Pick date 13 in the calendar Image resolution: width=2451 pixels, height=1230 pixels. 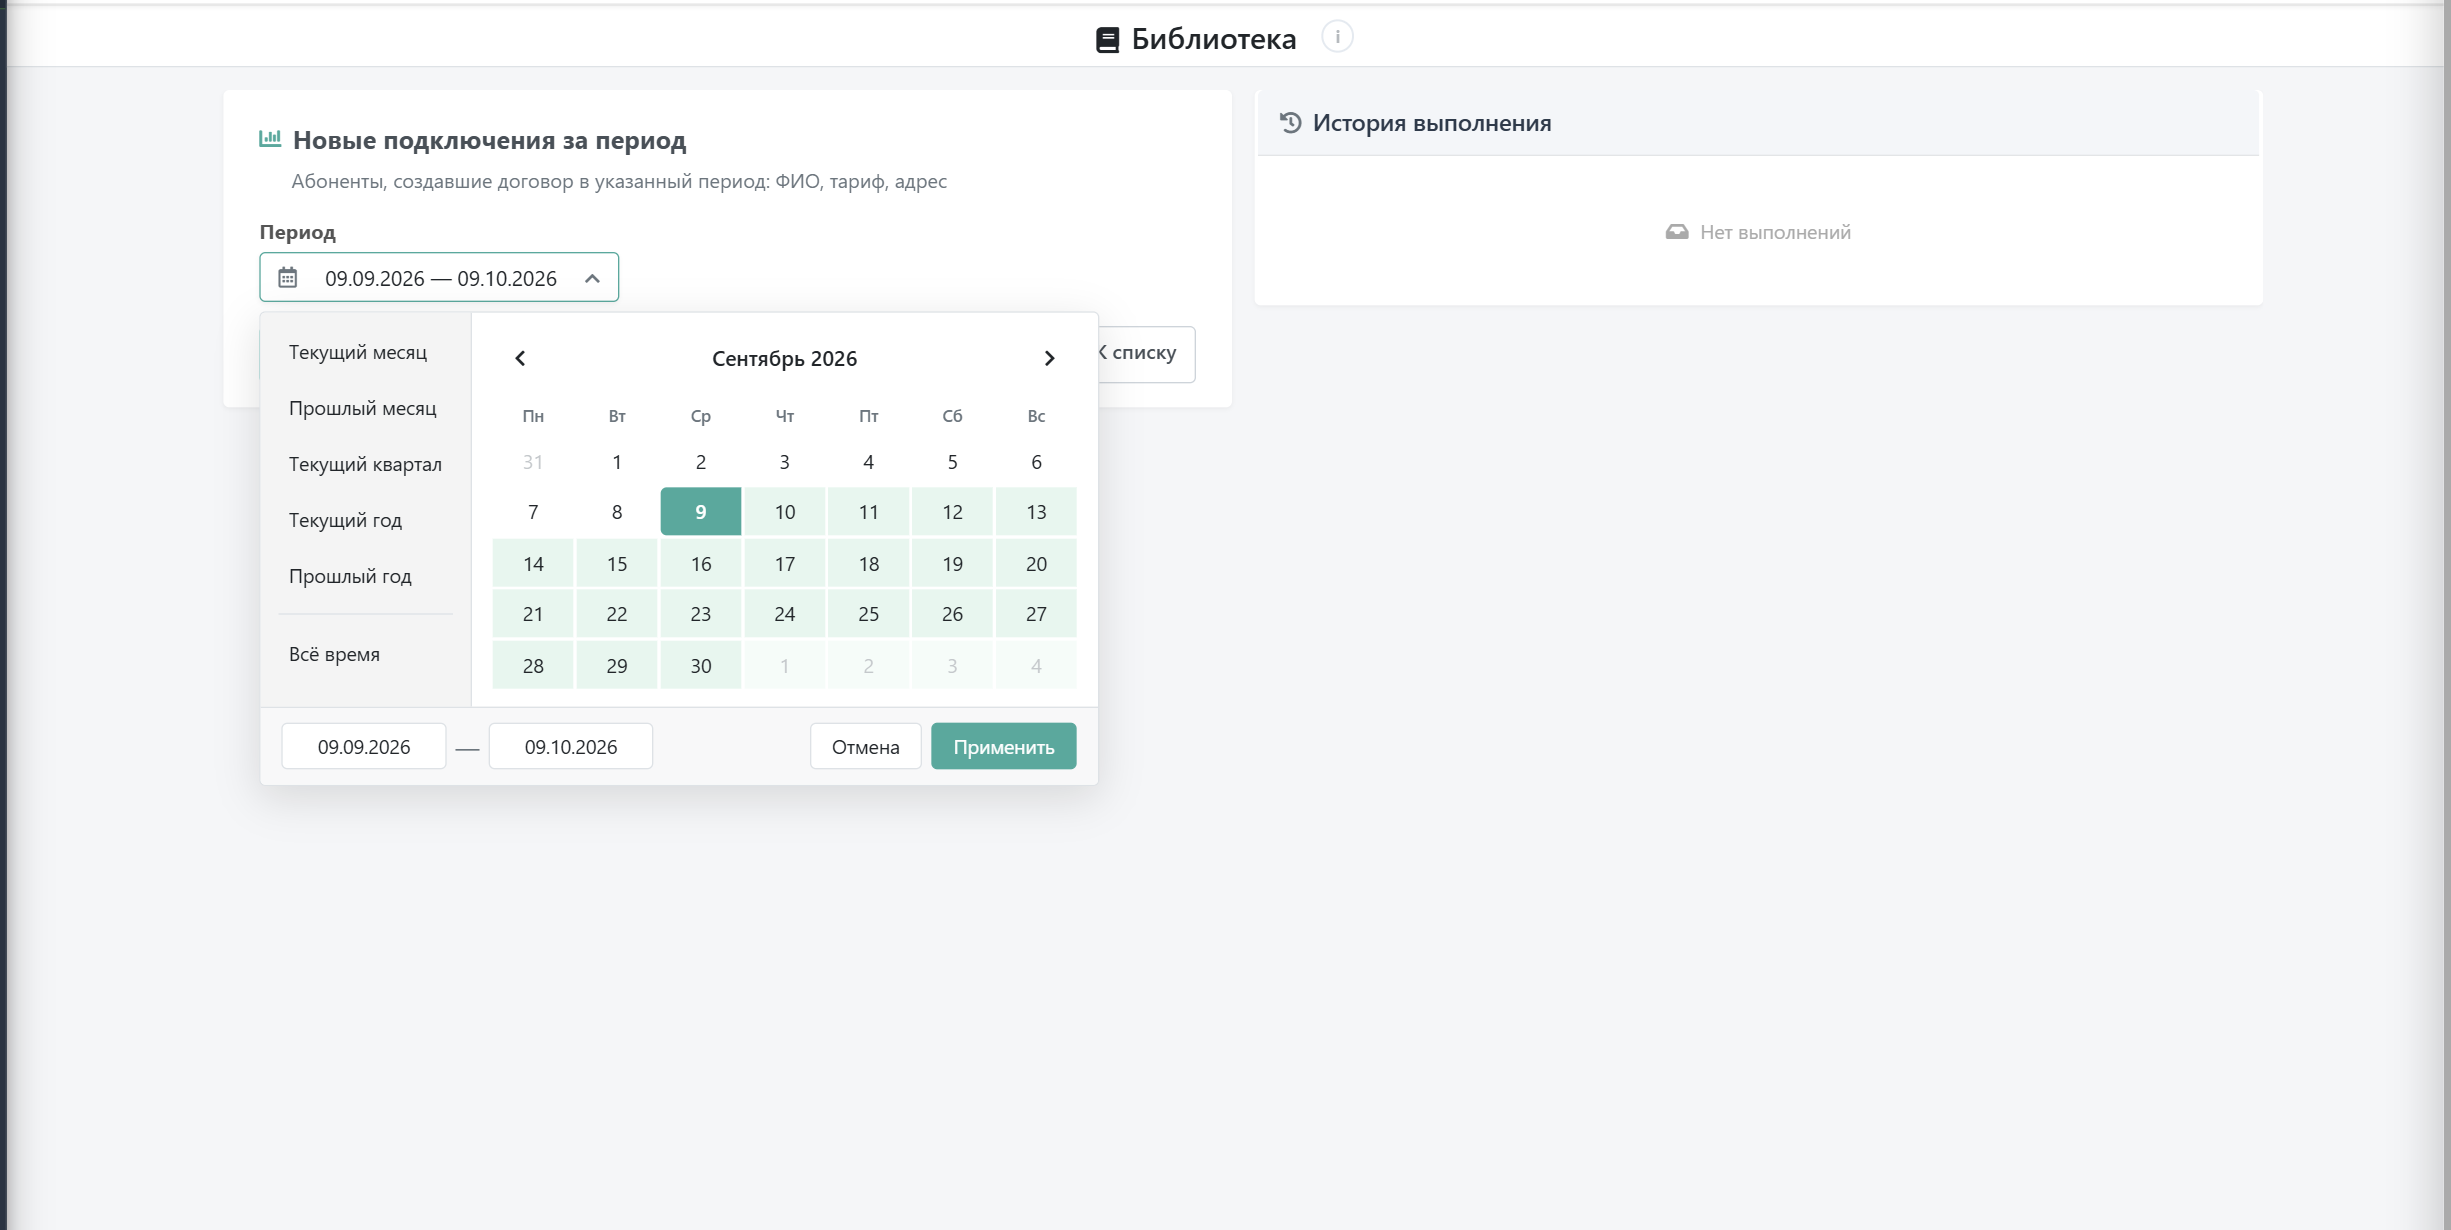[x=1036, y=511]
